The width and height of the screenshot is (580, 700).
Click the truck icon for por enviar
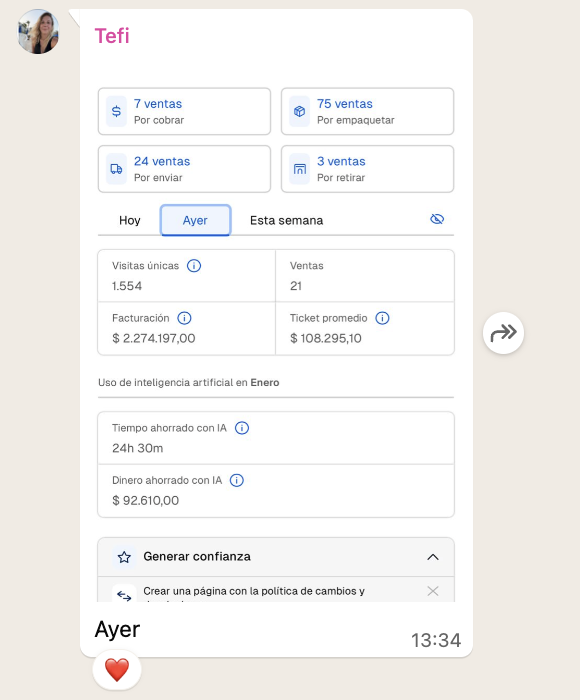click(x=116, y=169)
